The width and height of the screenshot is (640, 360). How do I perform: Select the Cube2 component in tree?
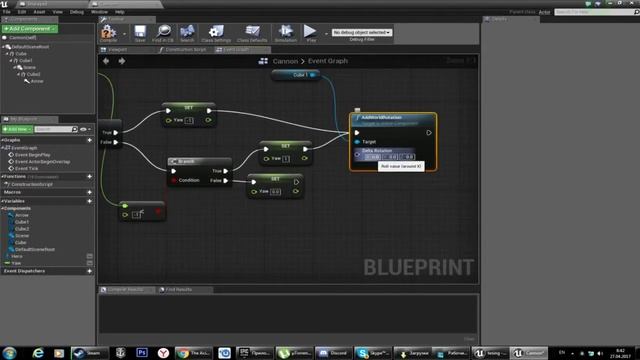(33, 74)
